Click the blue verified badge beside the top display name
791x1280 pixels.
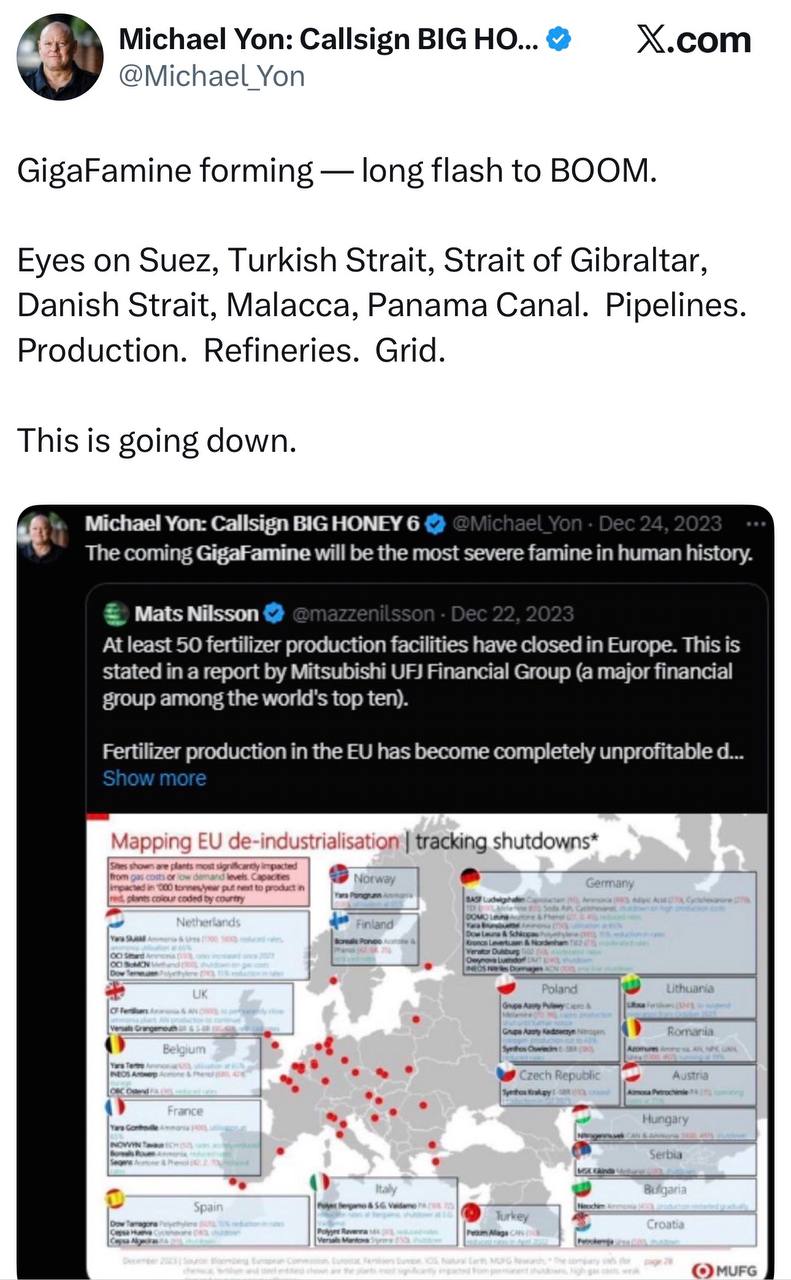563,40
